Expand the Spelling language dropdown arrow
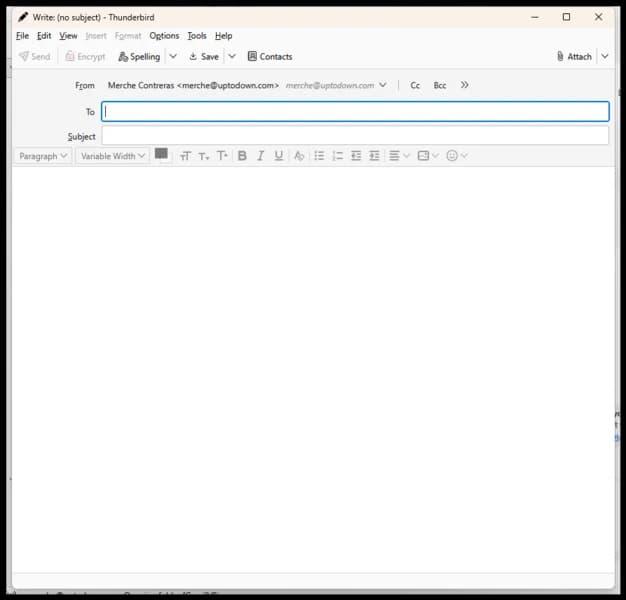 point(173,56)
